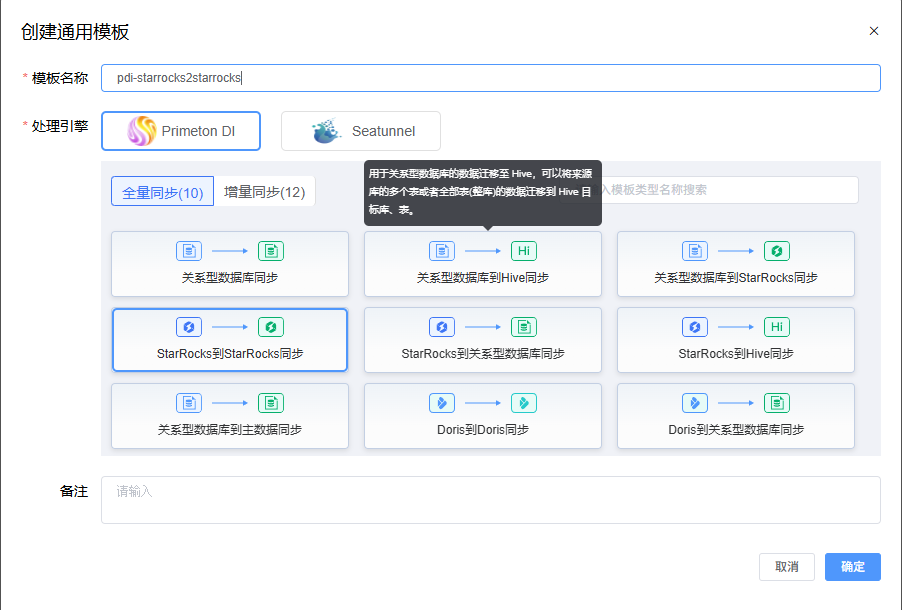The width and height of the screenshot is (902, 610).
Task: Select StarRocks到关系型数据库同步 template card
Action: [483, 340]
